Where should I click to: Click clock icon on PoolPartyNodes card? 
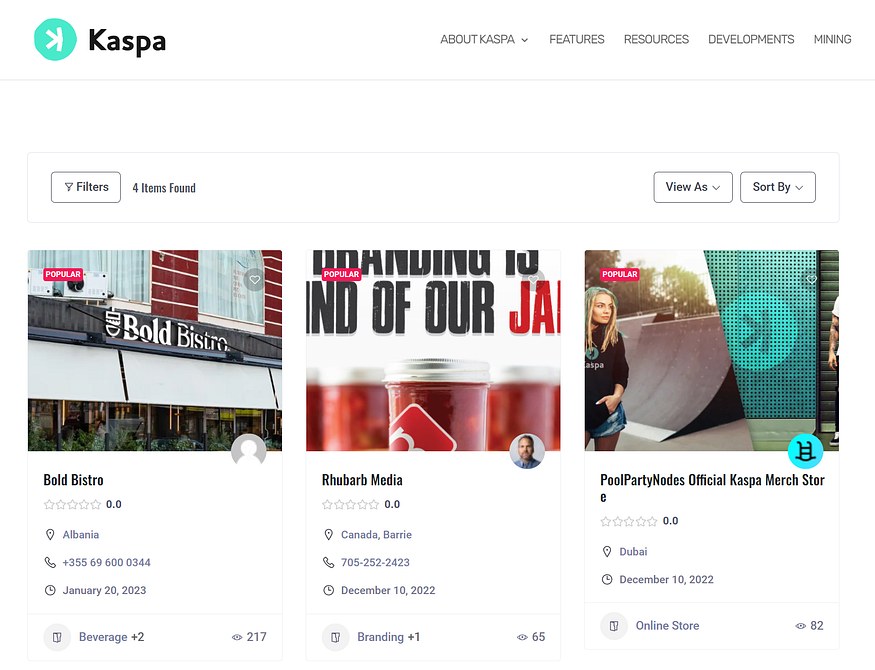point(607,579)
